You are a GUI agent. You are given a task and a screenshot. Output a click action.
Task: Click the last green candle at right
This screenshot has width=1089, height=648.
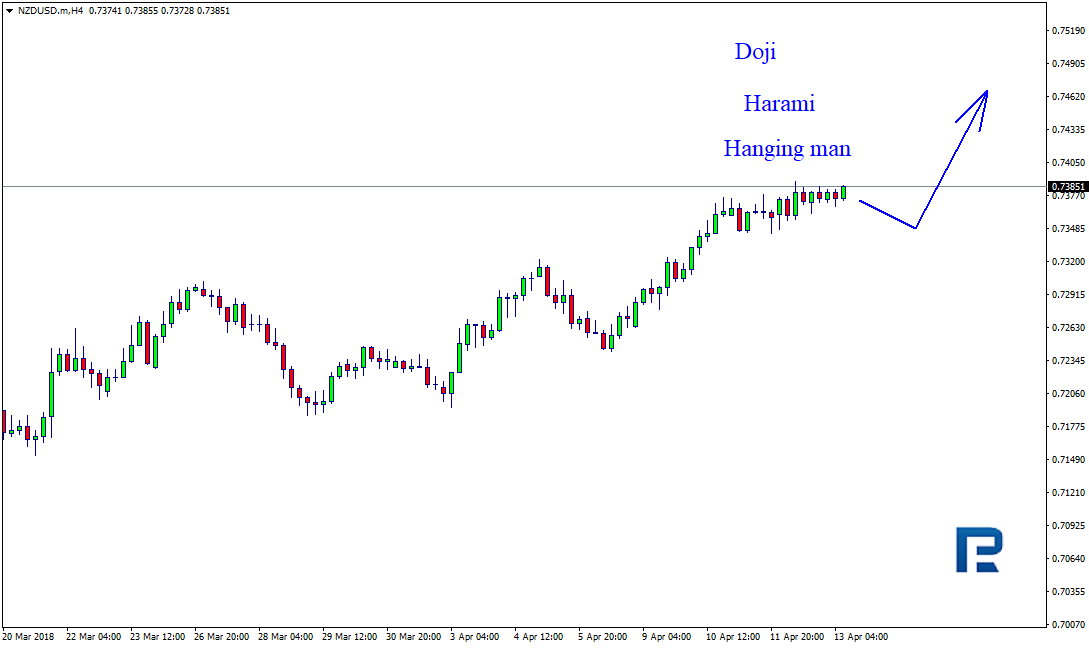[x=844, y=192]
